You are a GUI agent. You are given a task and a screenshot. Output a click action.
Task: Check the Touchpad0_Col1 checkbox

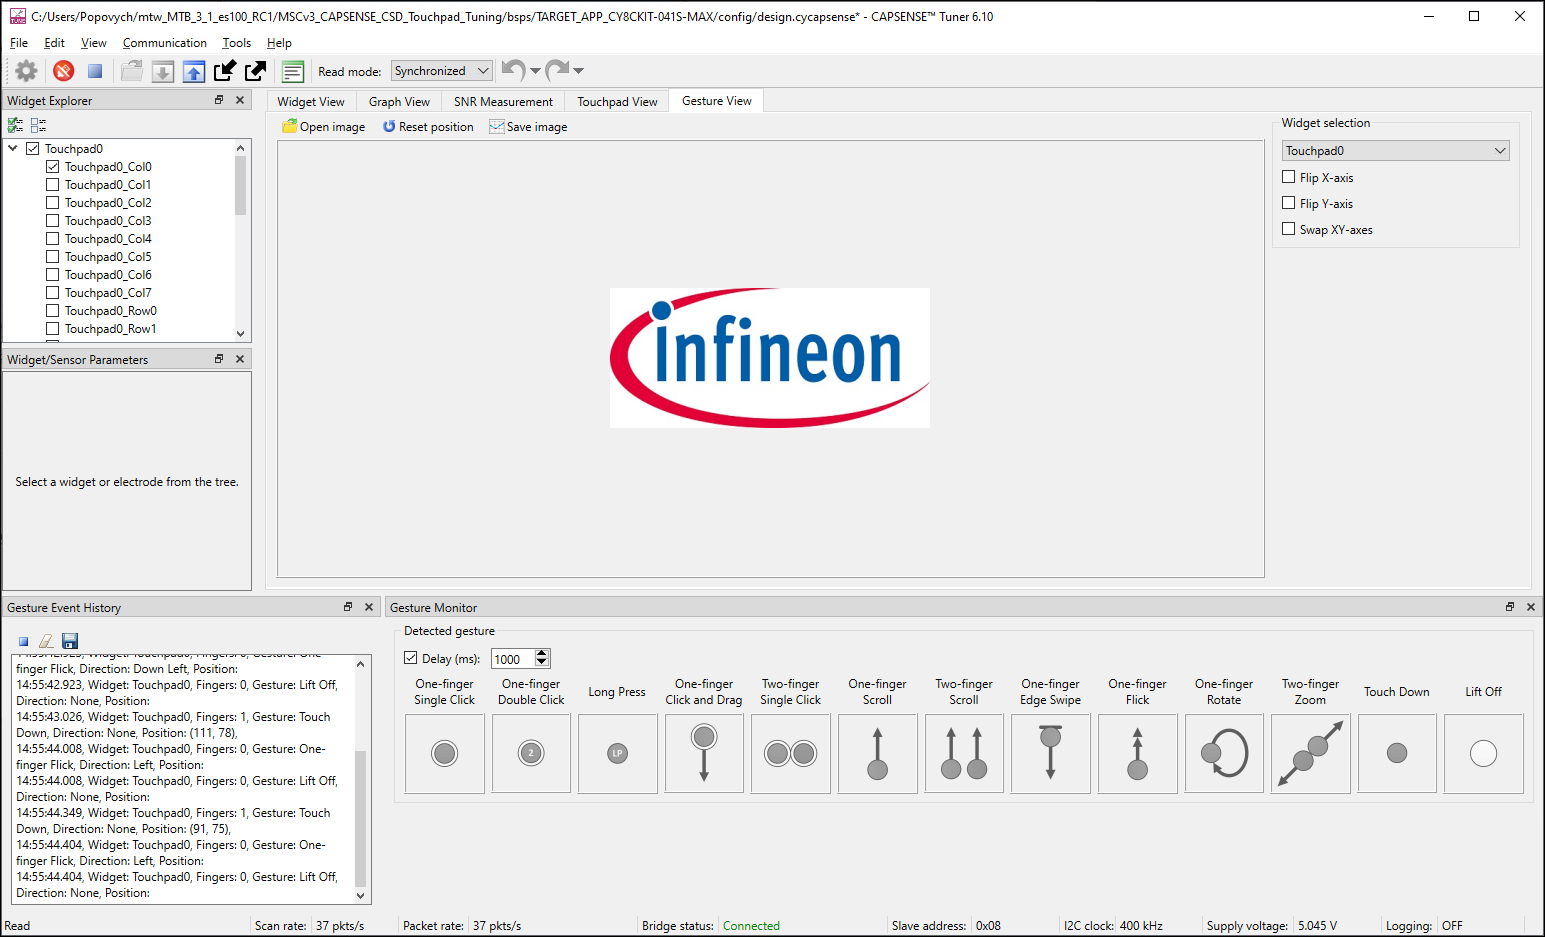(x=53, y=185)
